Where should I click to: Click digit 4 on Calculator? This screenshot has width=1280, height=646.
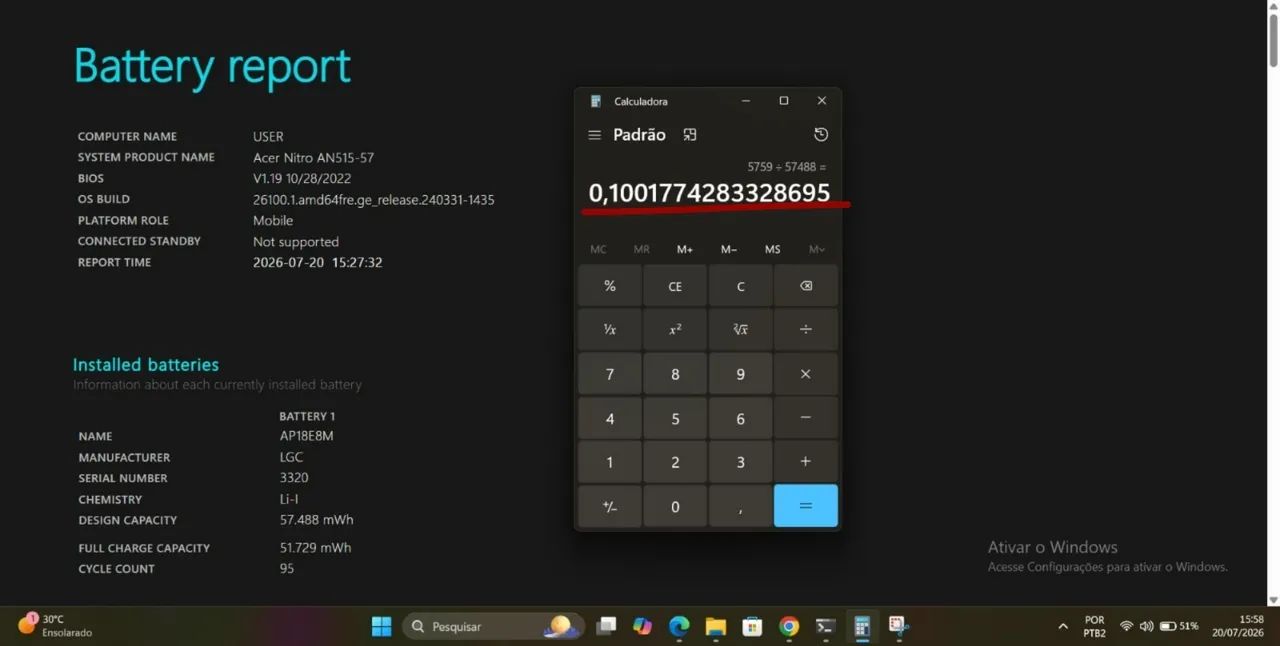[x=610, y=418]
